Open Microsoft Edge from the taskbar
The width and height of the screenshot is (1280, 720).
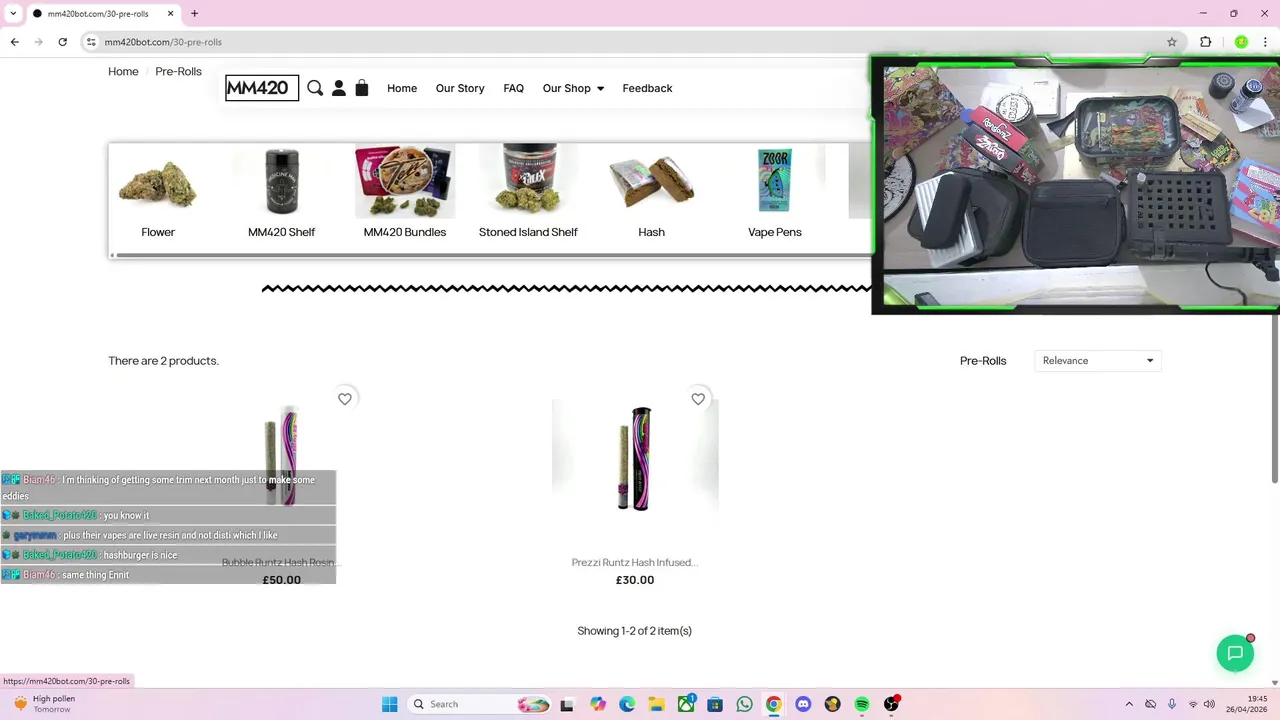[x=627, y=704]
